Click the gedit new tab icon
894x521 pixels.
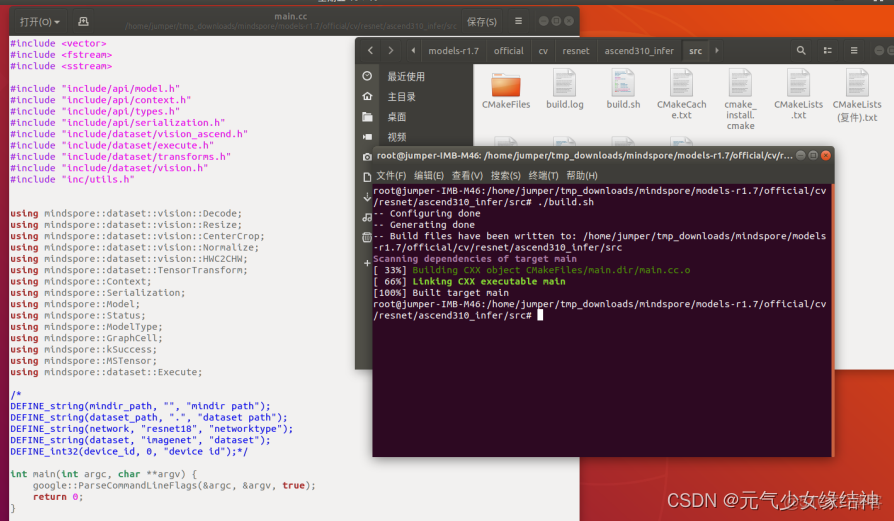coord(82,21)
